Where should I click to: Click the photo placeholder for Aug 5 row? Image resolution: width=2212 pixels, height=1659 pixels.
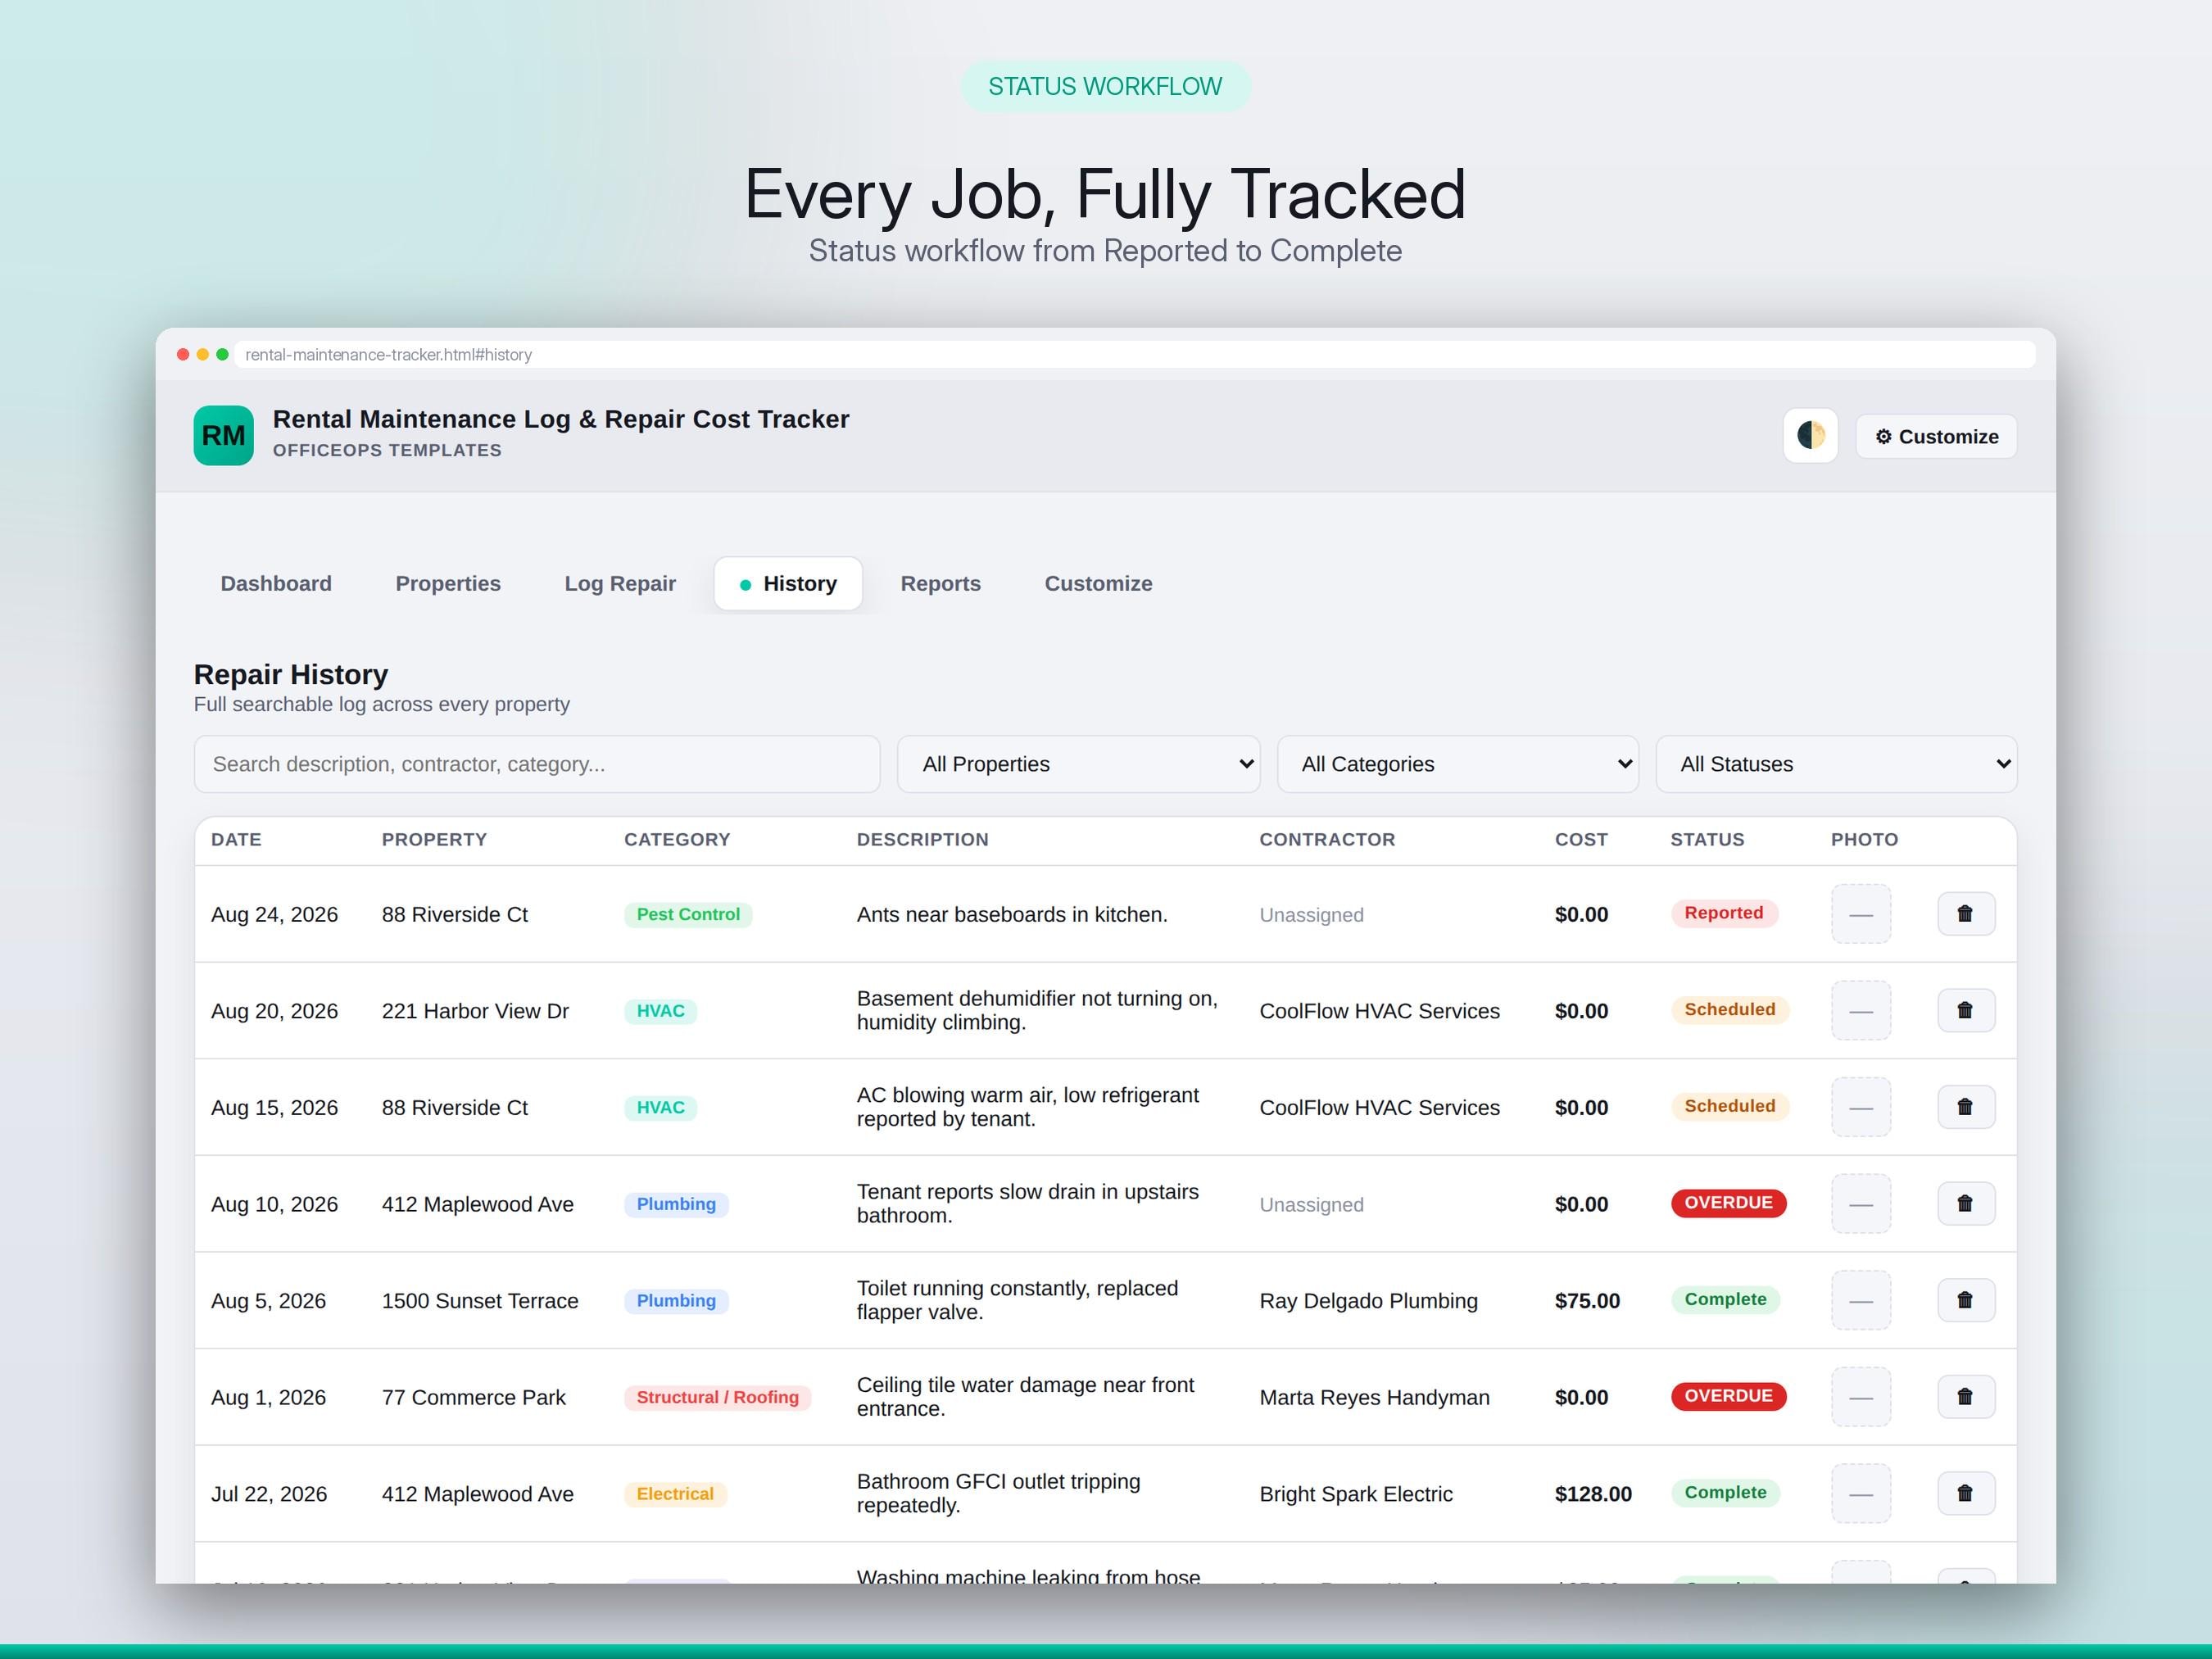coord(1861,1300)
